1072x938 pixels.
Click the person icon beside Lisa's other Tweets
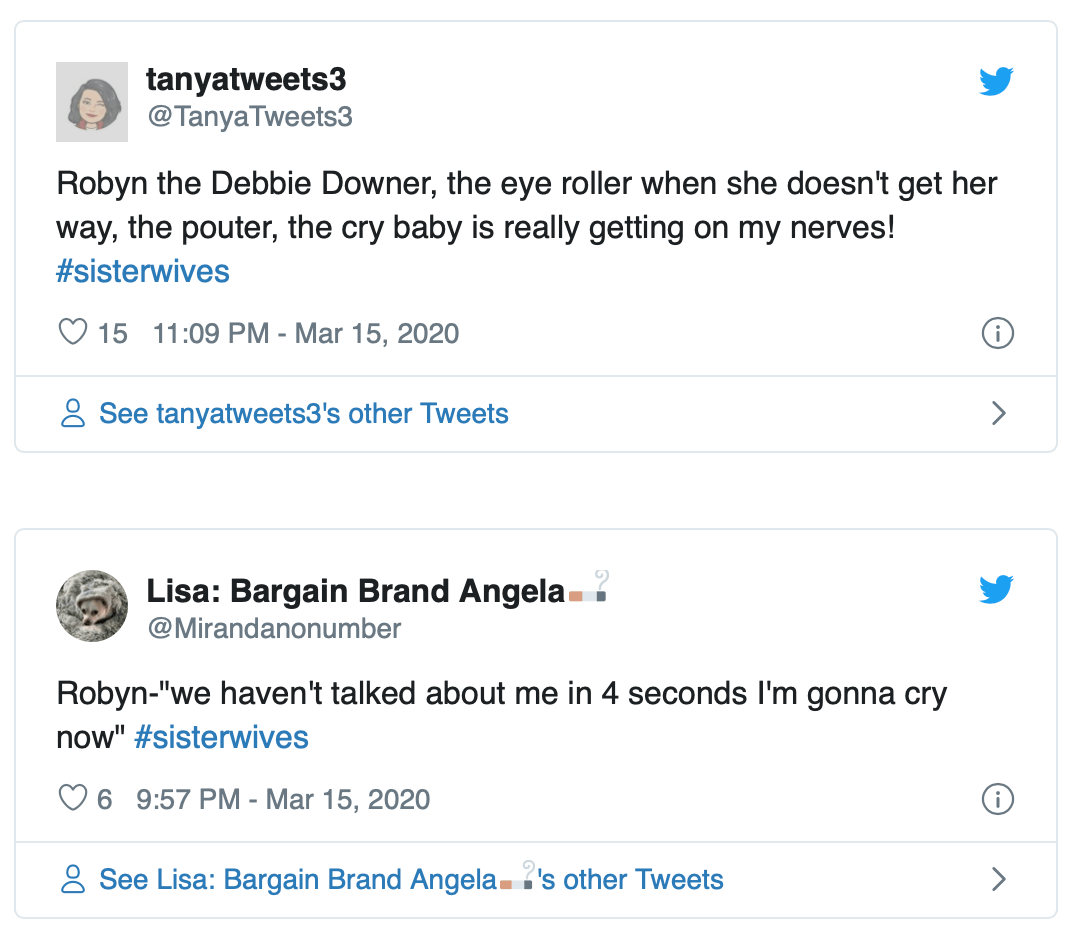(x=73, y=880)
